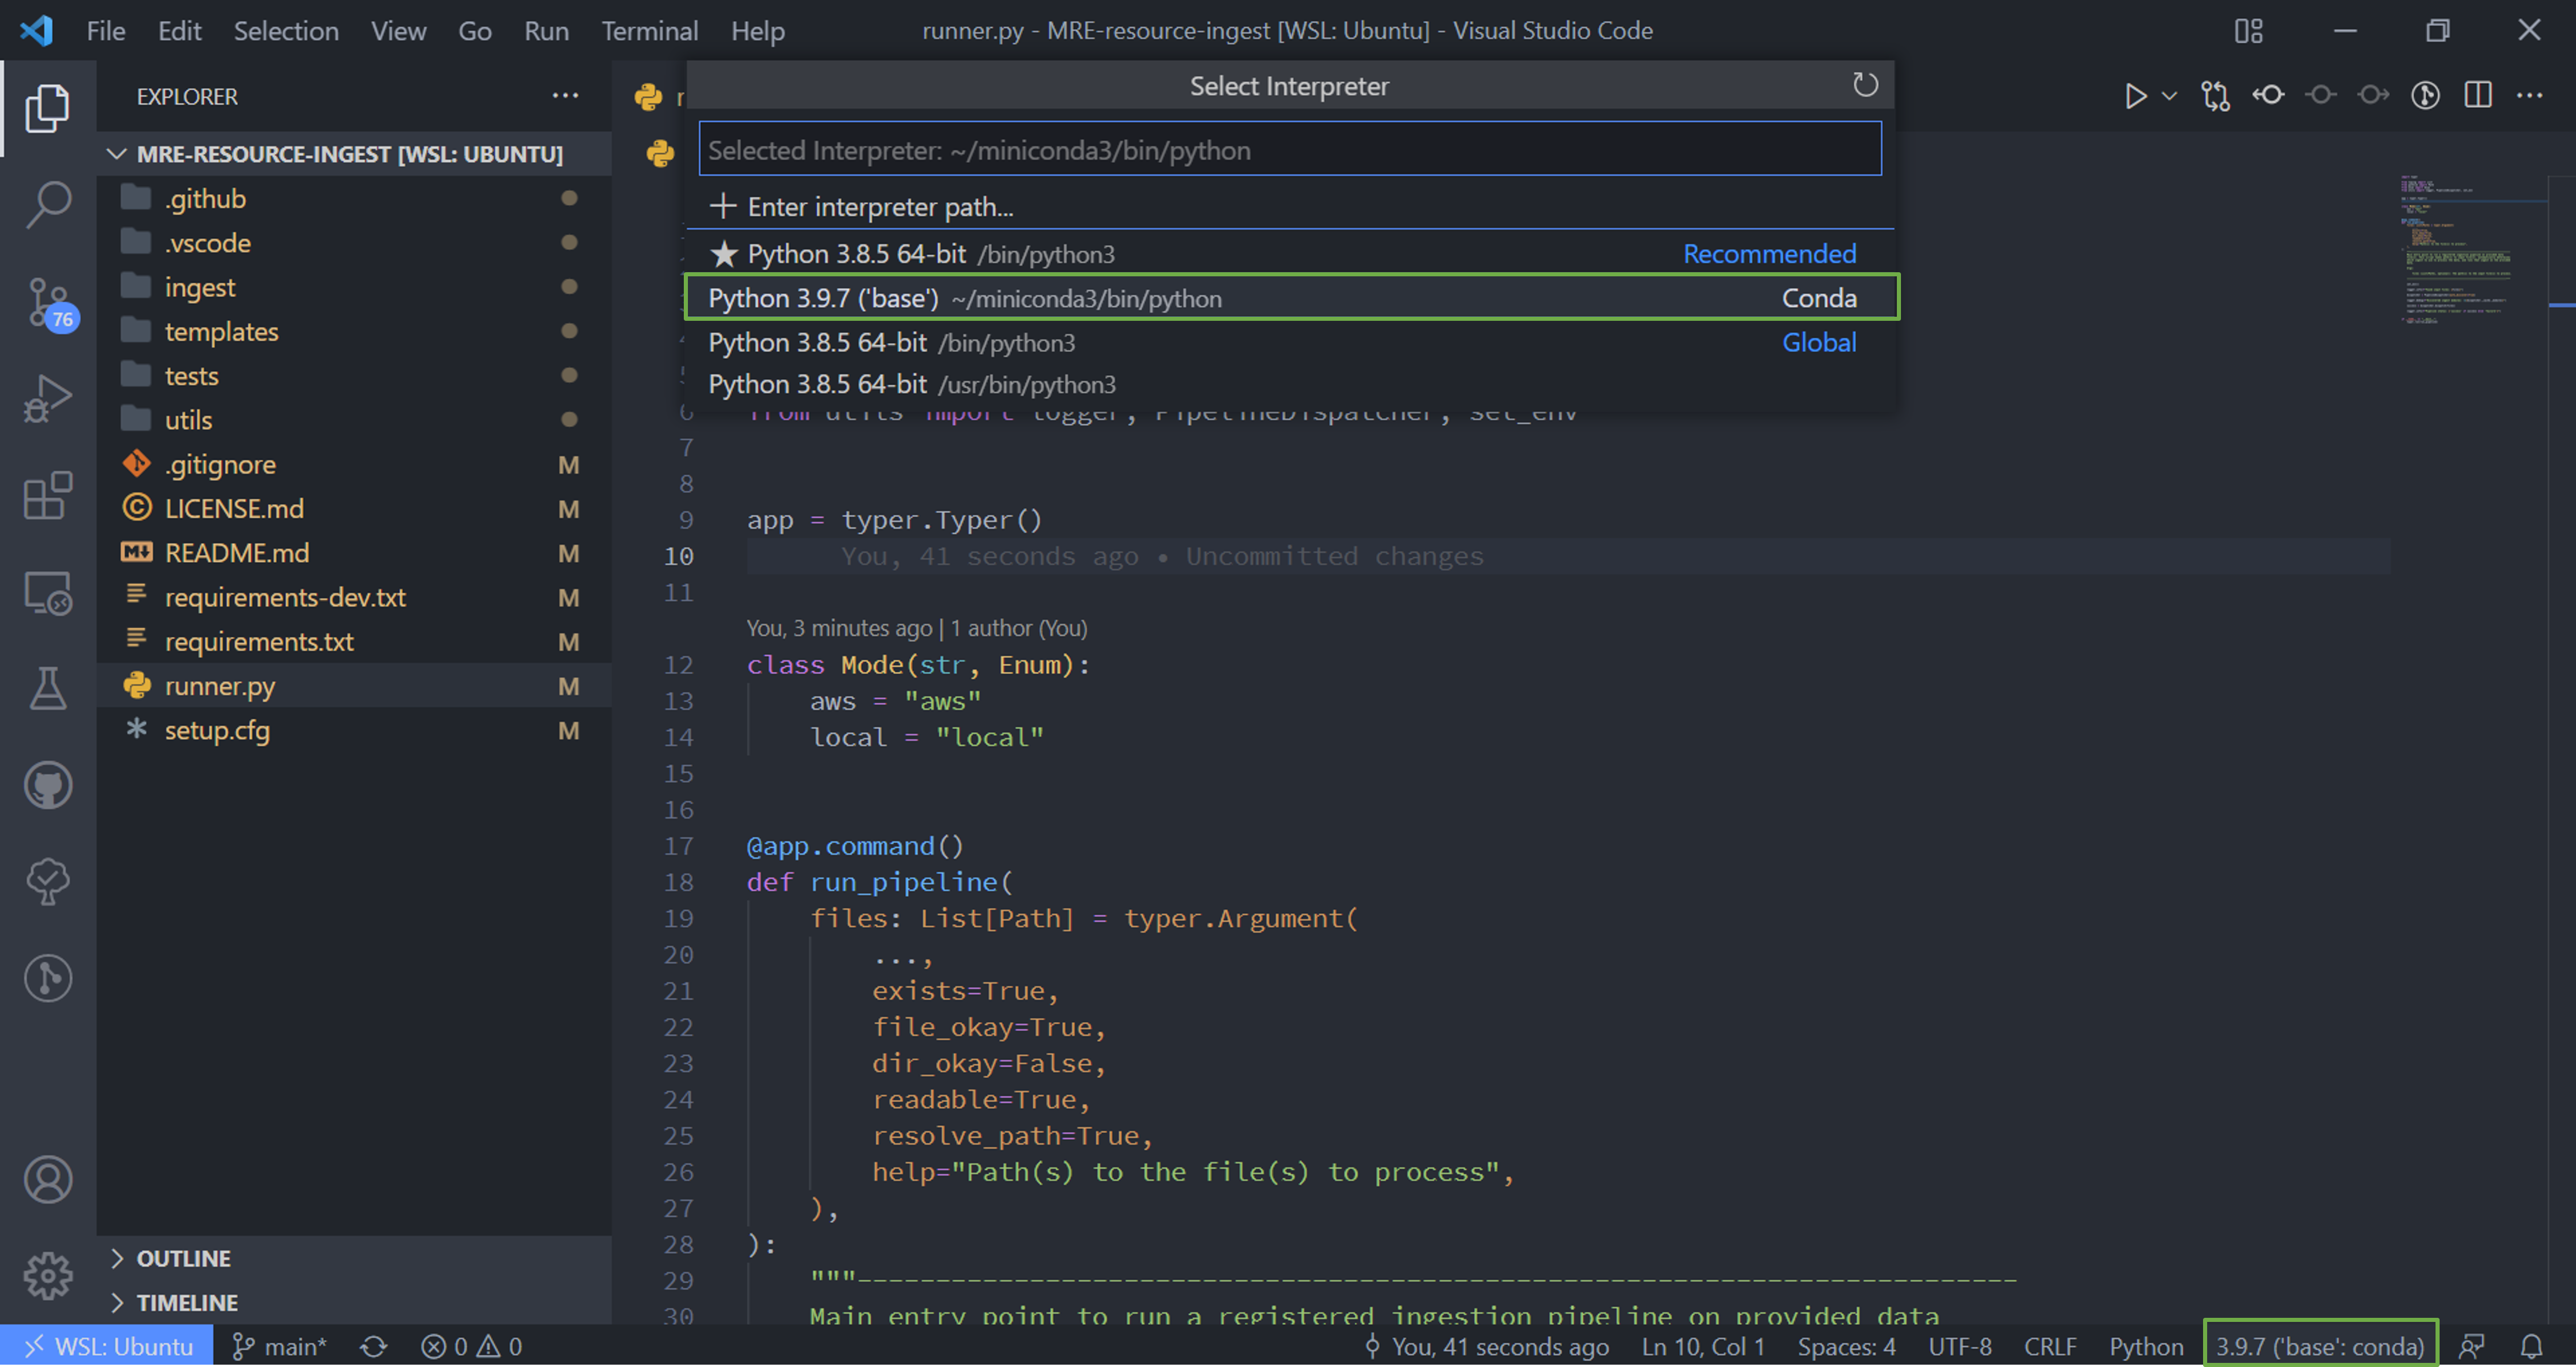Viewport: 2576px width, 1367px height.
Task: Open the Edit menu
Action: 180,31
